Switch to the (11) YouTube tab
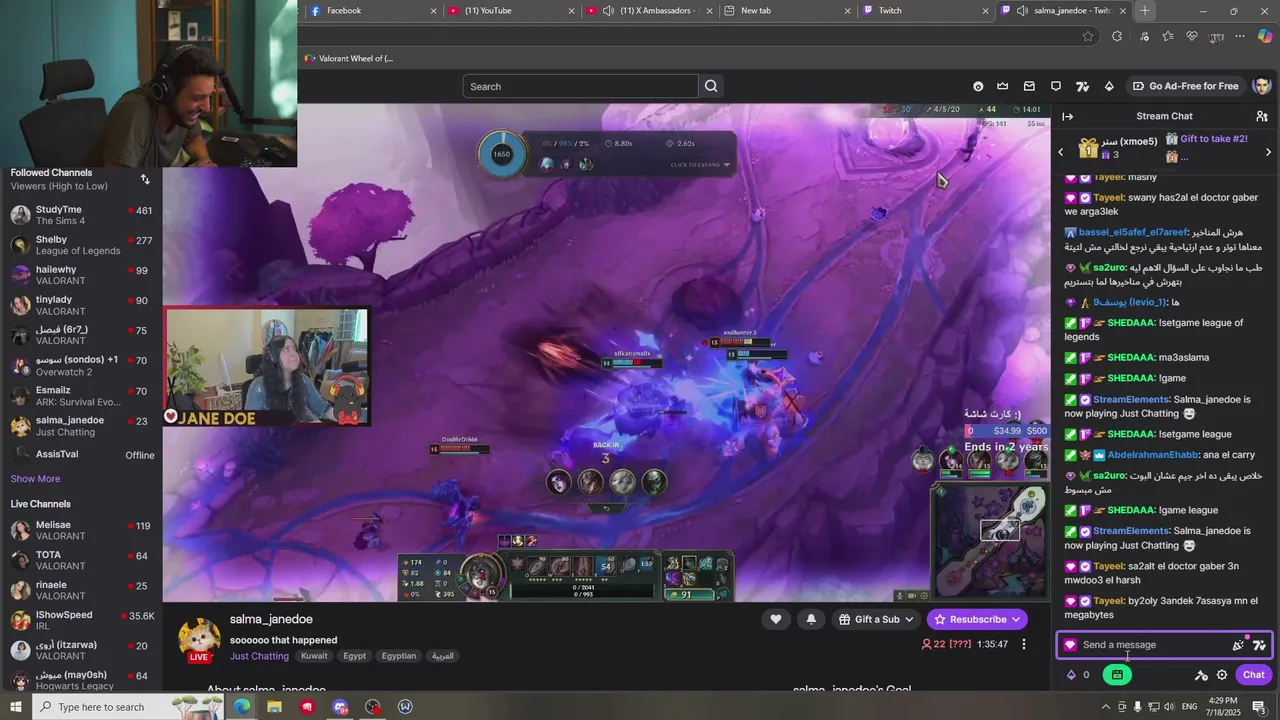The height and width of the screenshot is (720, 1280). [x=511, y=11]
